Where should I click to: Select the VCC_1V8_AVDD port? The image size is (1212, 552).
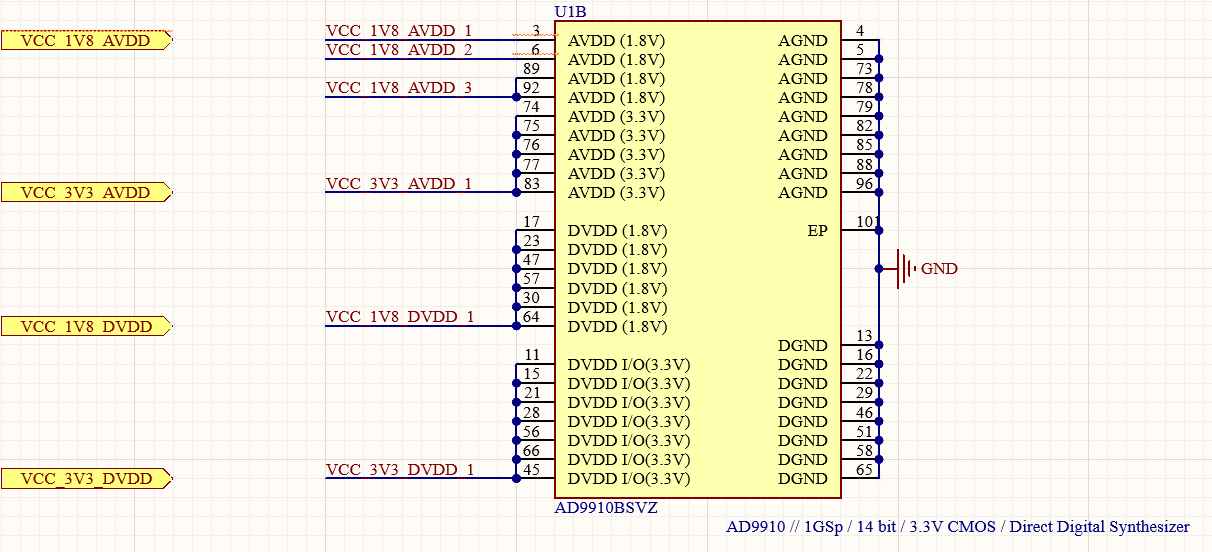pos(87,40)
